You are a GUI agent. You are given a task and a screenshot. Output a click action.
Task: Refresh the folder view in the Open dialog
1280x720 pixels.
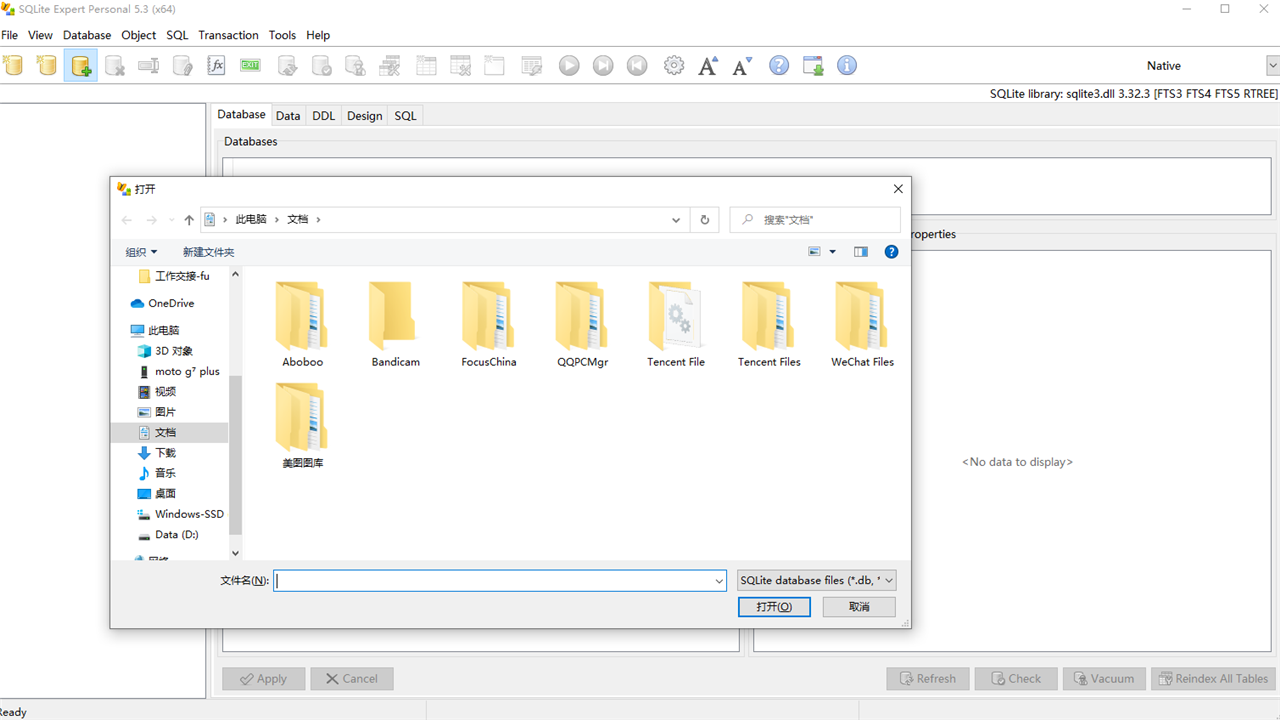704,219
